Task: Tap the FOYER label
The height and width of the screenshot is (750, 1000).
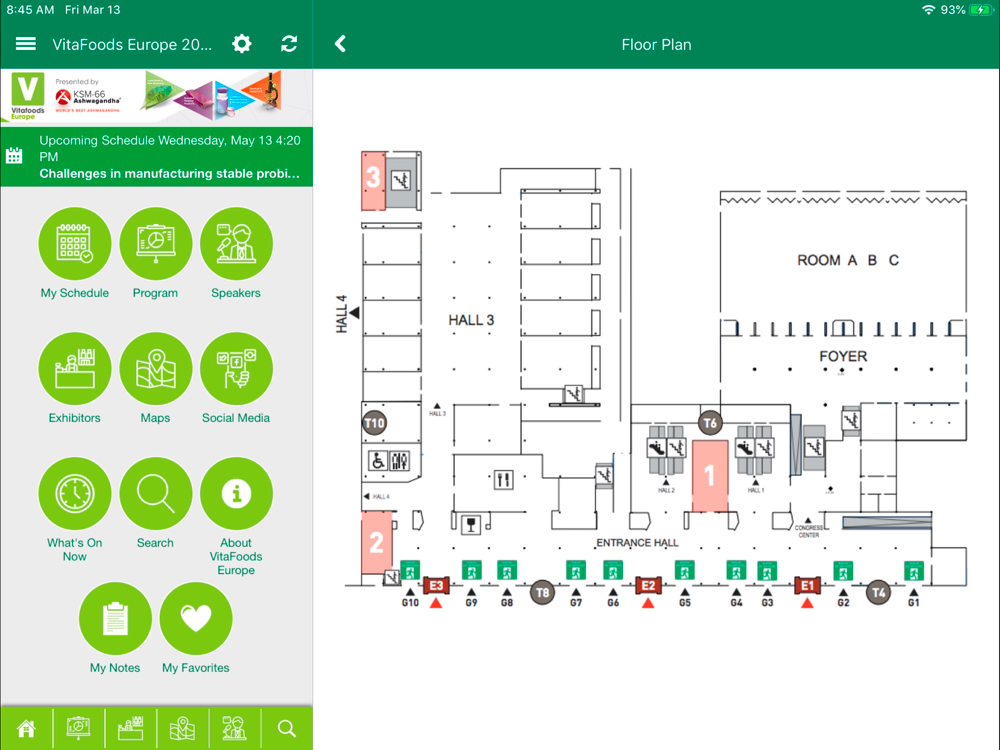Action: [x=843, y=357]
